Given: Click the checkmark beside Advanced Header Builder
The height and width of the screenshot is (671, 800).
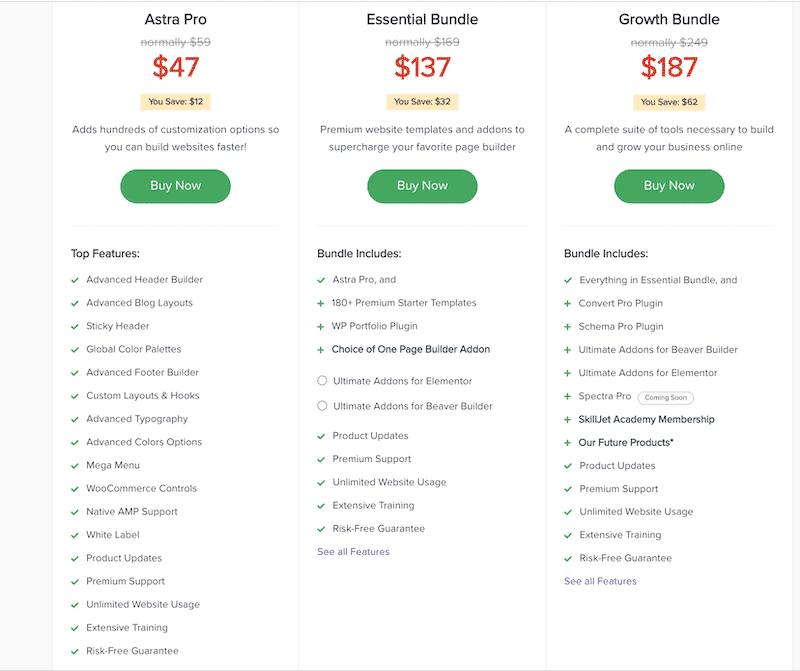Looking at the screenshot, I should [x=74, y=279].
